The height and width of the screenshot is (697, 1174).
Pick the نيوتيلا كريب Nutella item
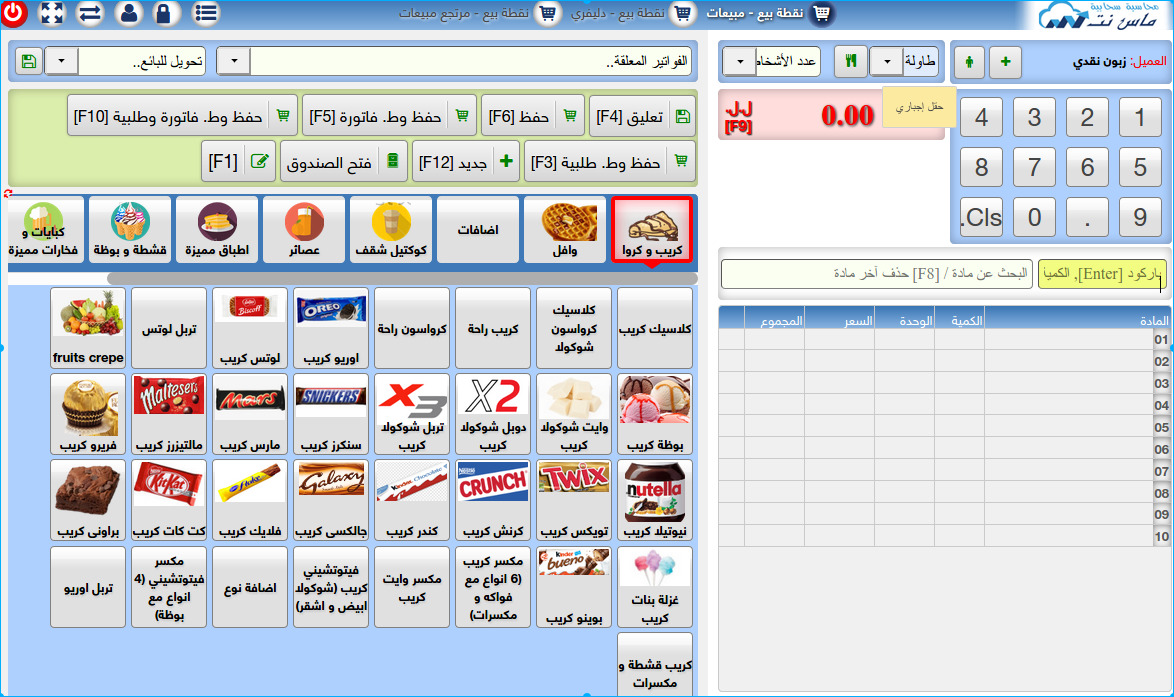[x=655, y=500]
